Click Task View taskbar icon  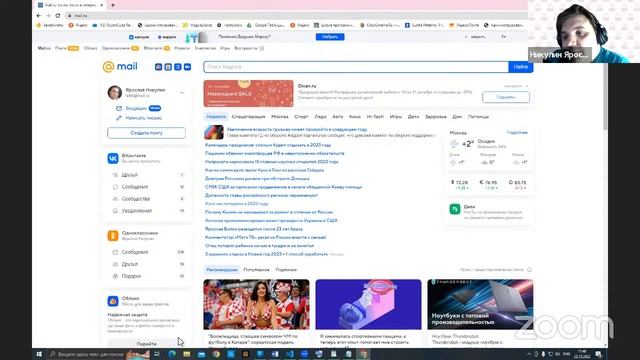click(157, 354)
